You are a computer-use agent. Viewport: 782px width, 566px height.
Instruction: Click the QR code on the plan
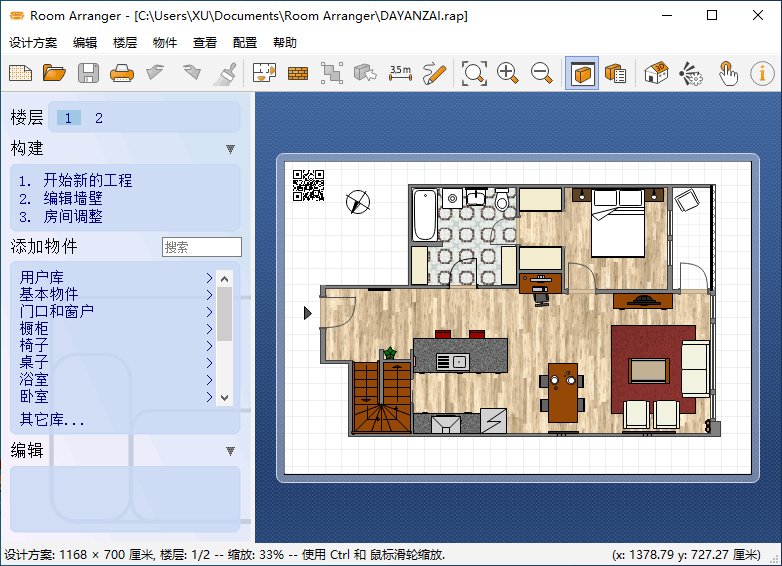[308, 186]
